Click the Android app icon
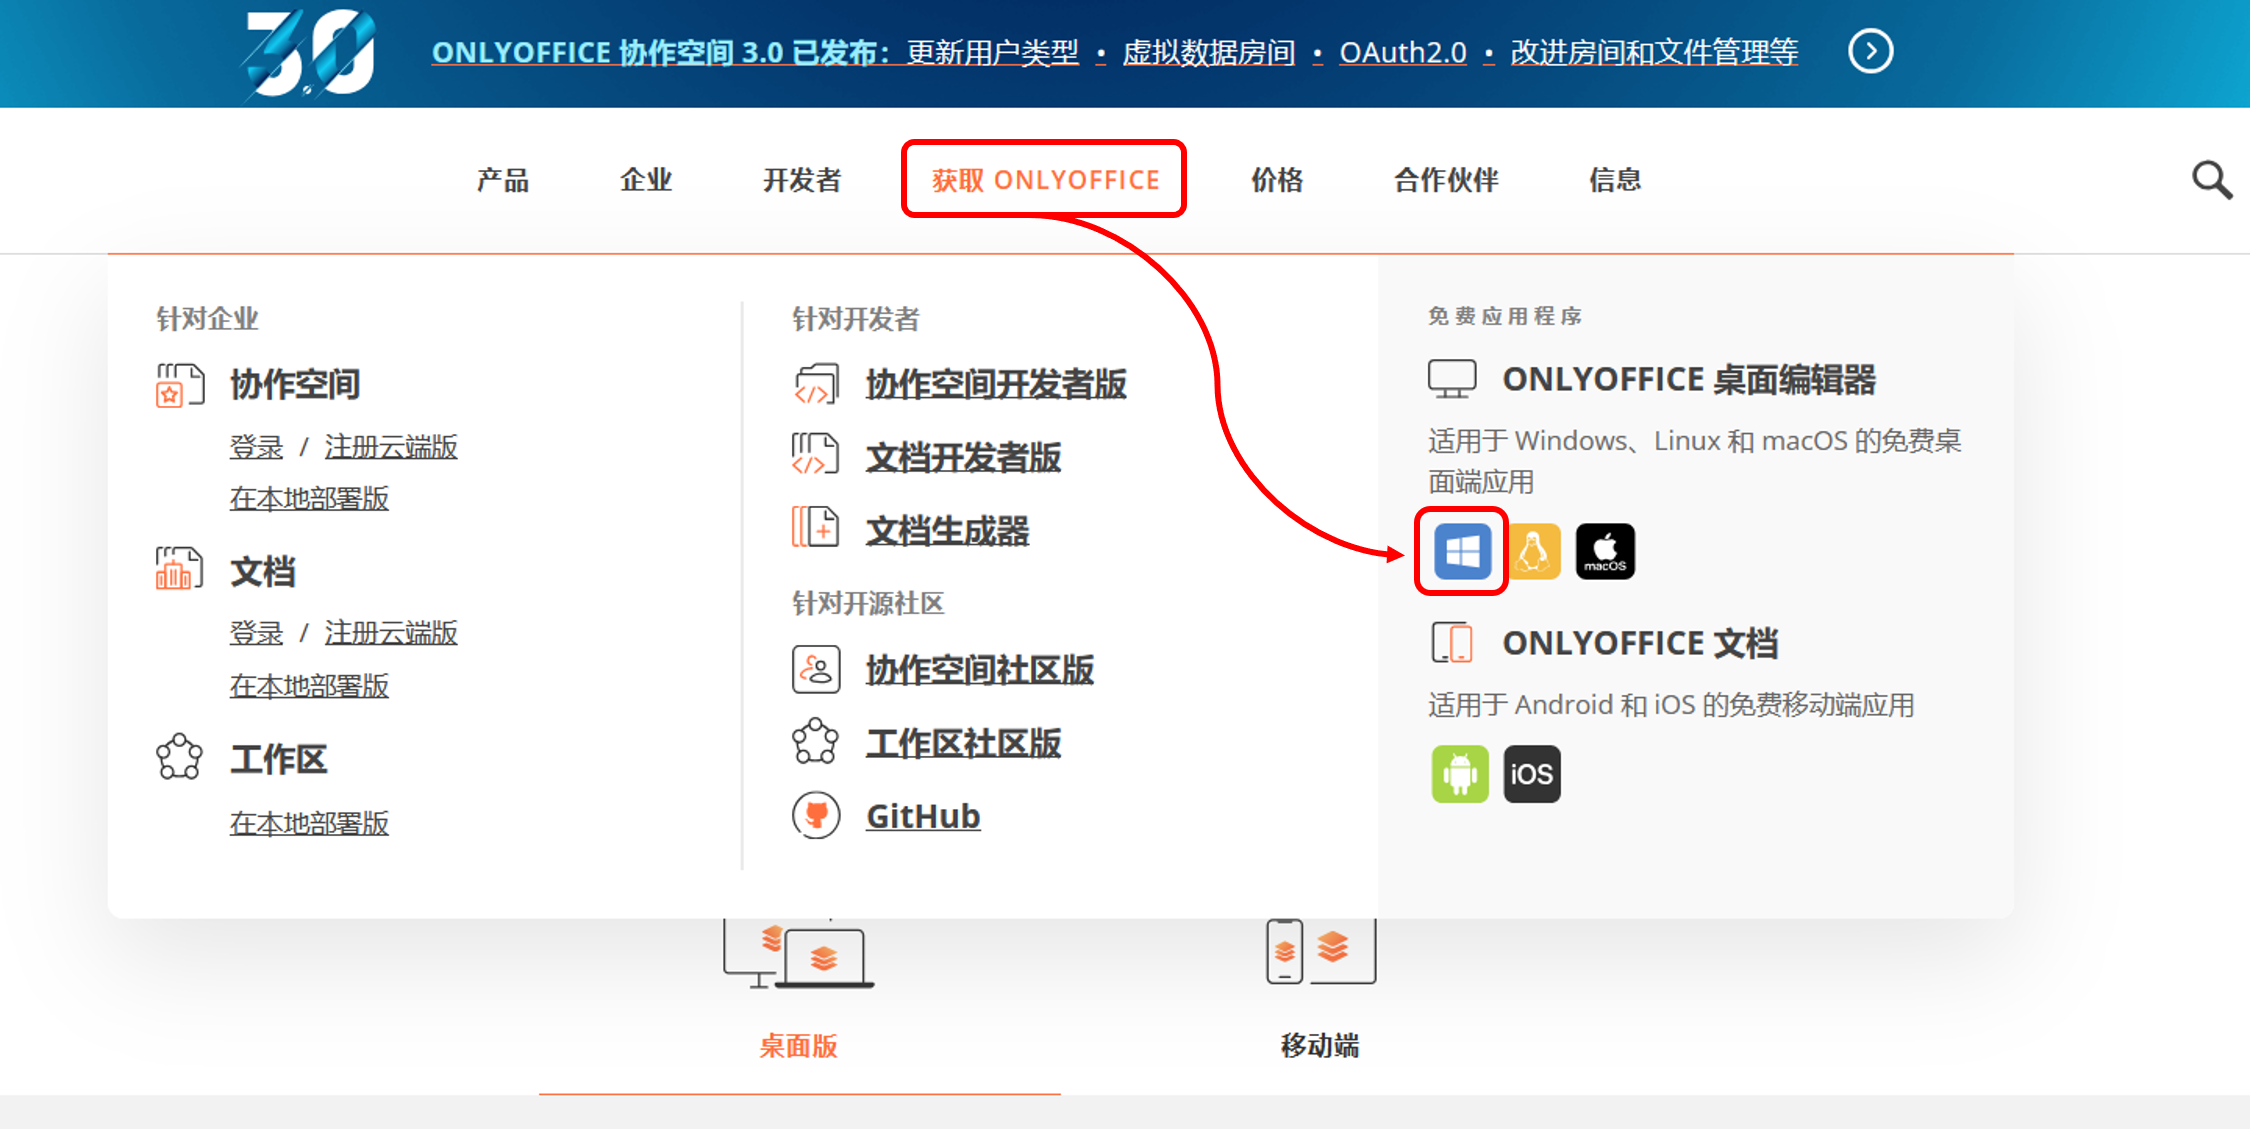The width and height of the screenshot is (2250, 1129). click(x=1460, y=774)
